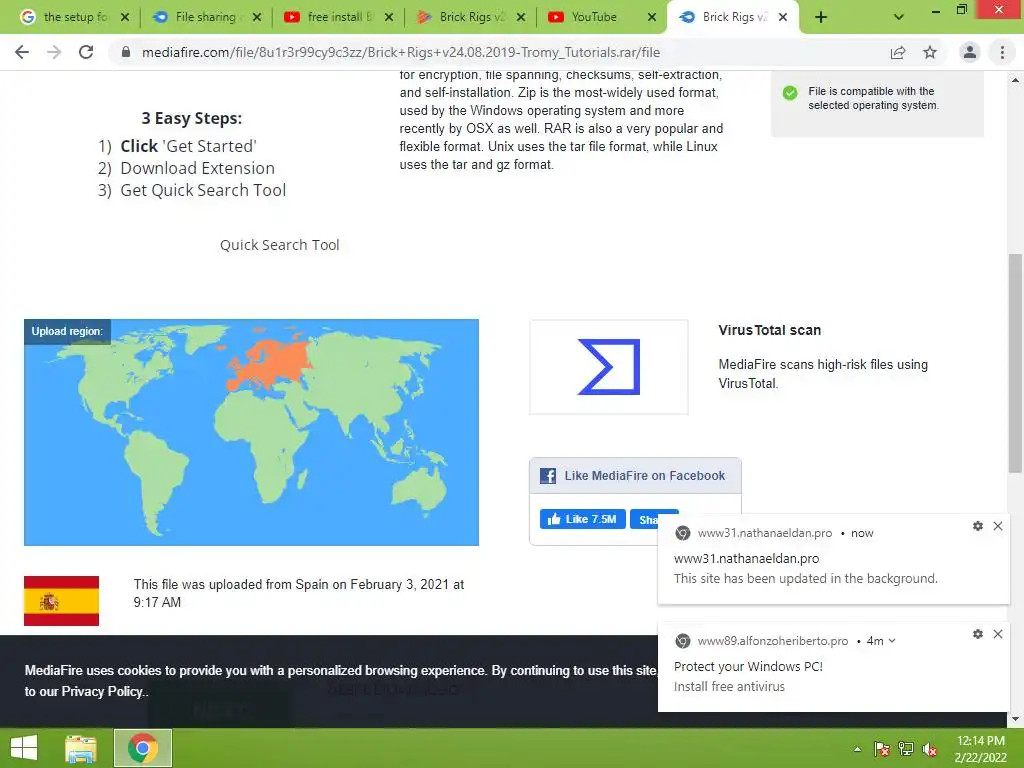Click the 'Quick Search Tool' link
Image resolution: width=1024 pixels, height=768 pixels.
pyautogui.click(x=280, y=245)
